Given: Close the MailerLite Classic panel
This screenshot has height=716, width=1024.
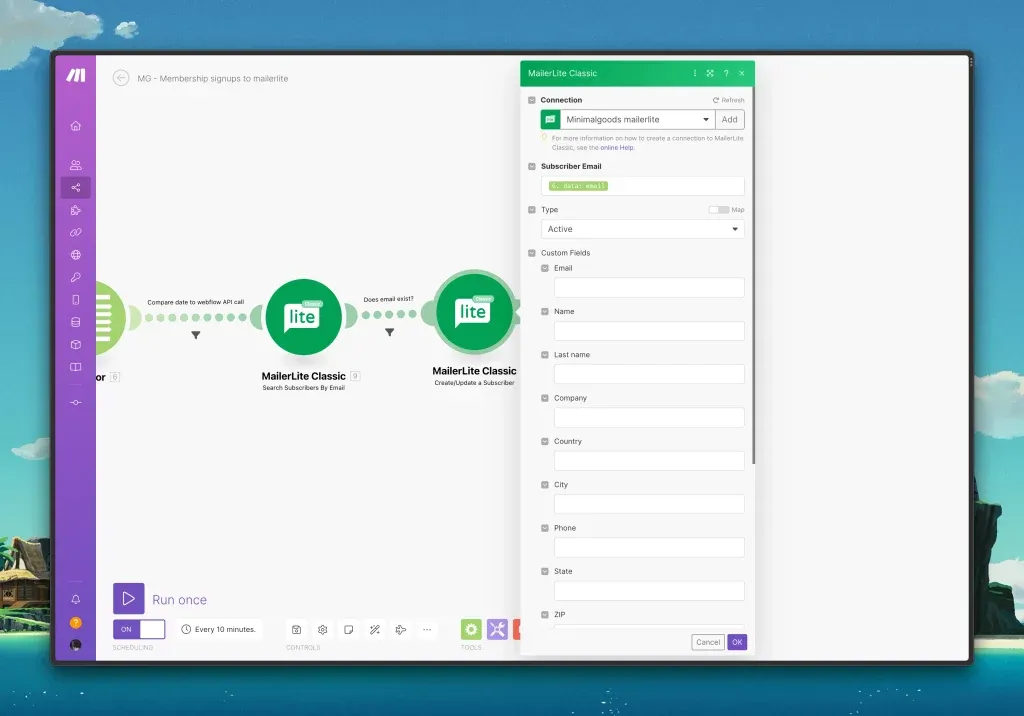Looking at the screenshot, I should (742, 73).
